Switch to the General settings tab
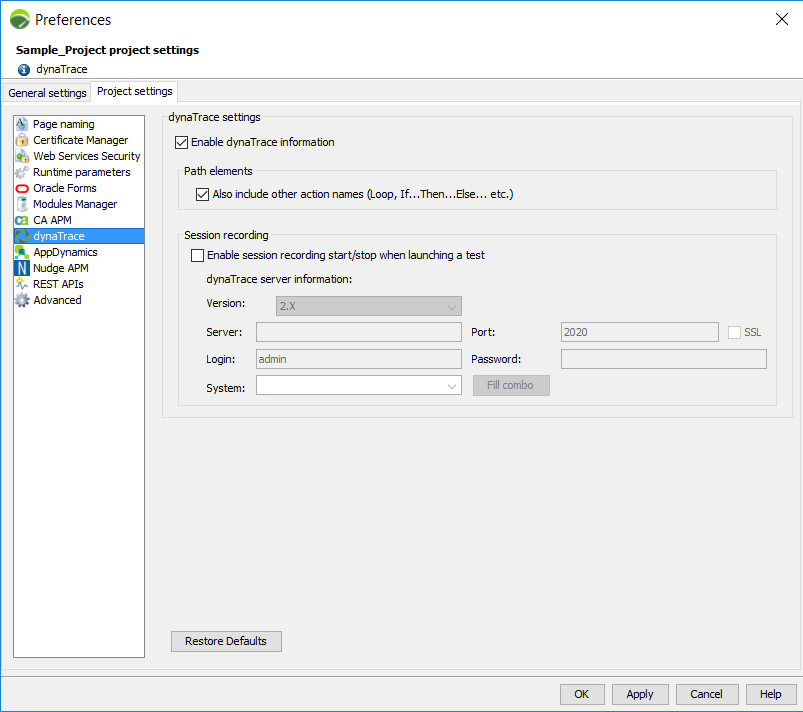The height and width of the screenshot is (712, 803). pos(47,93)
